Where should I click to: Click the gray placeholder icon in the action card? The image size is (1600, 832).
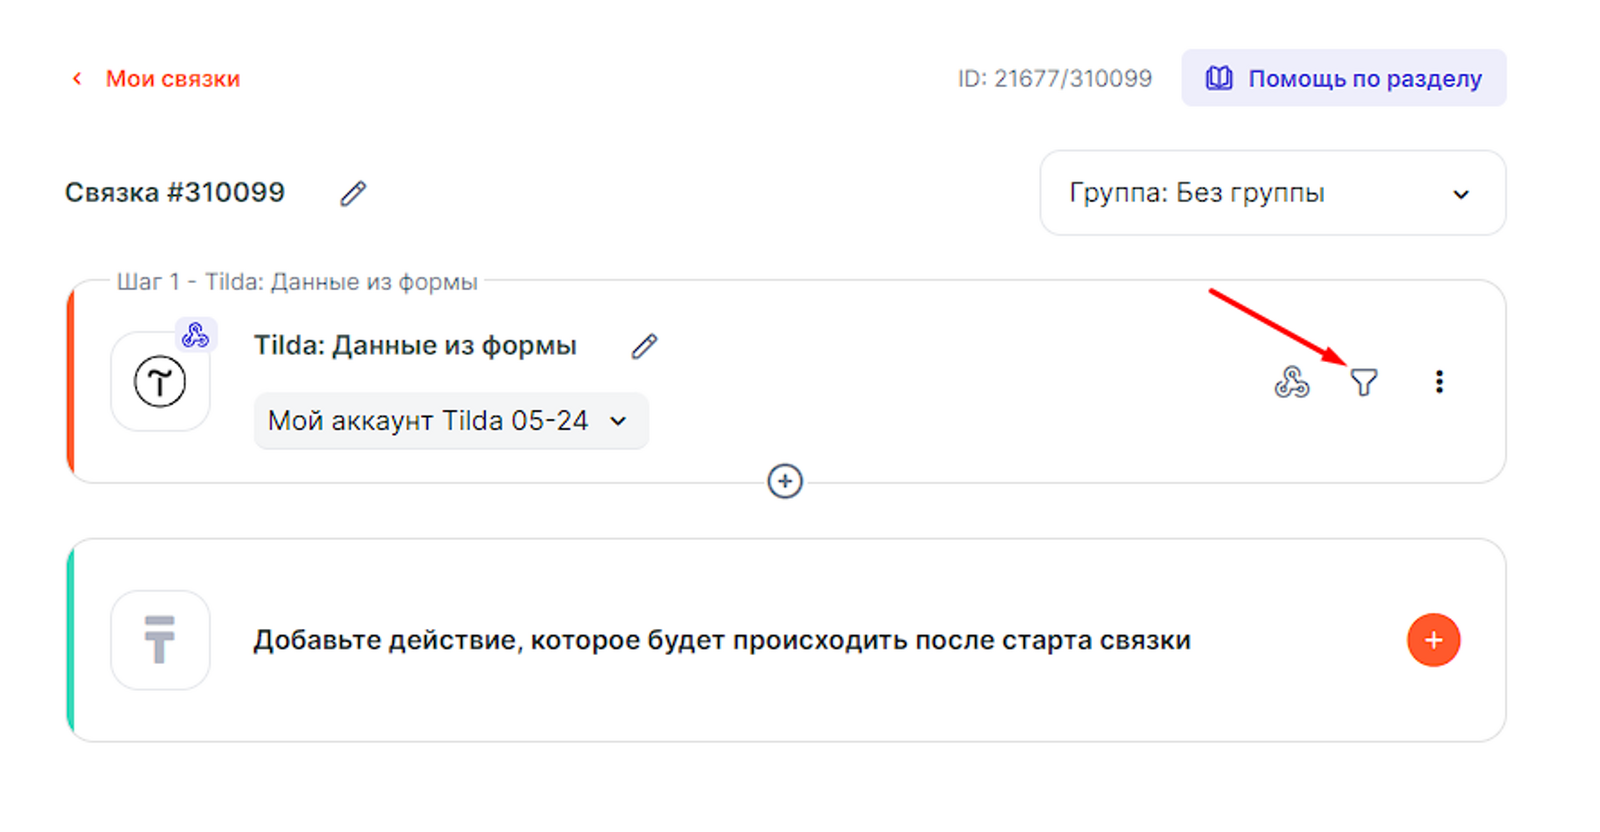pyautogui.click(x=160, y=640)
